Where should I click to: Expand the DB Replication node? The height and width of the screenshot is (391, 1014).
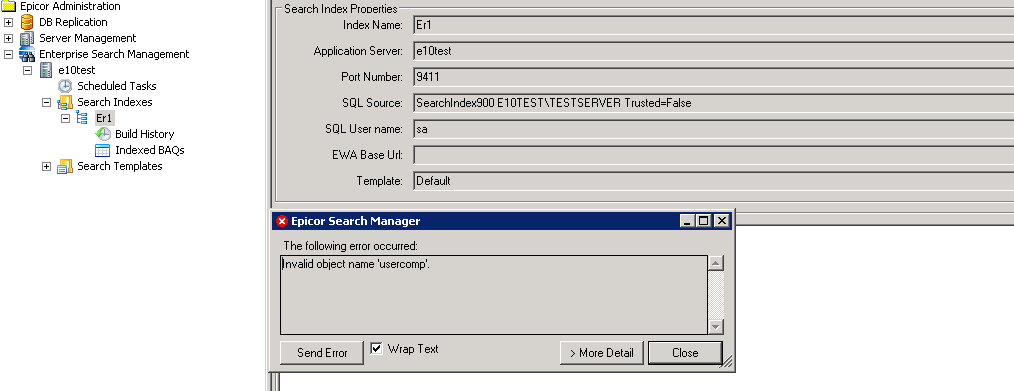pos(8,22)
